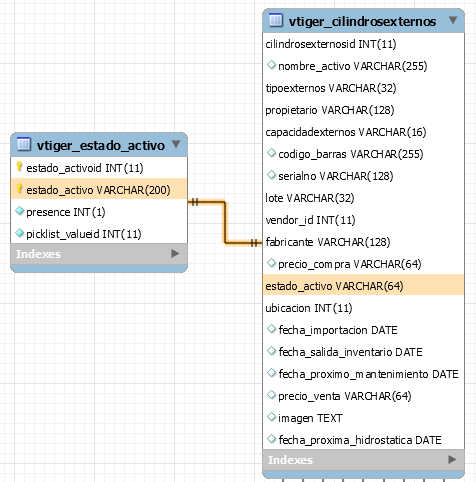Select highlighted estado_activo VARCHAR(64) column
Image resolution: width=476 pixels, height=482 pixels.
tap(363, 286)
